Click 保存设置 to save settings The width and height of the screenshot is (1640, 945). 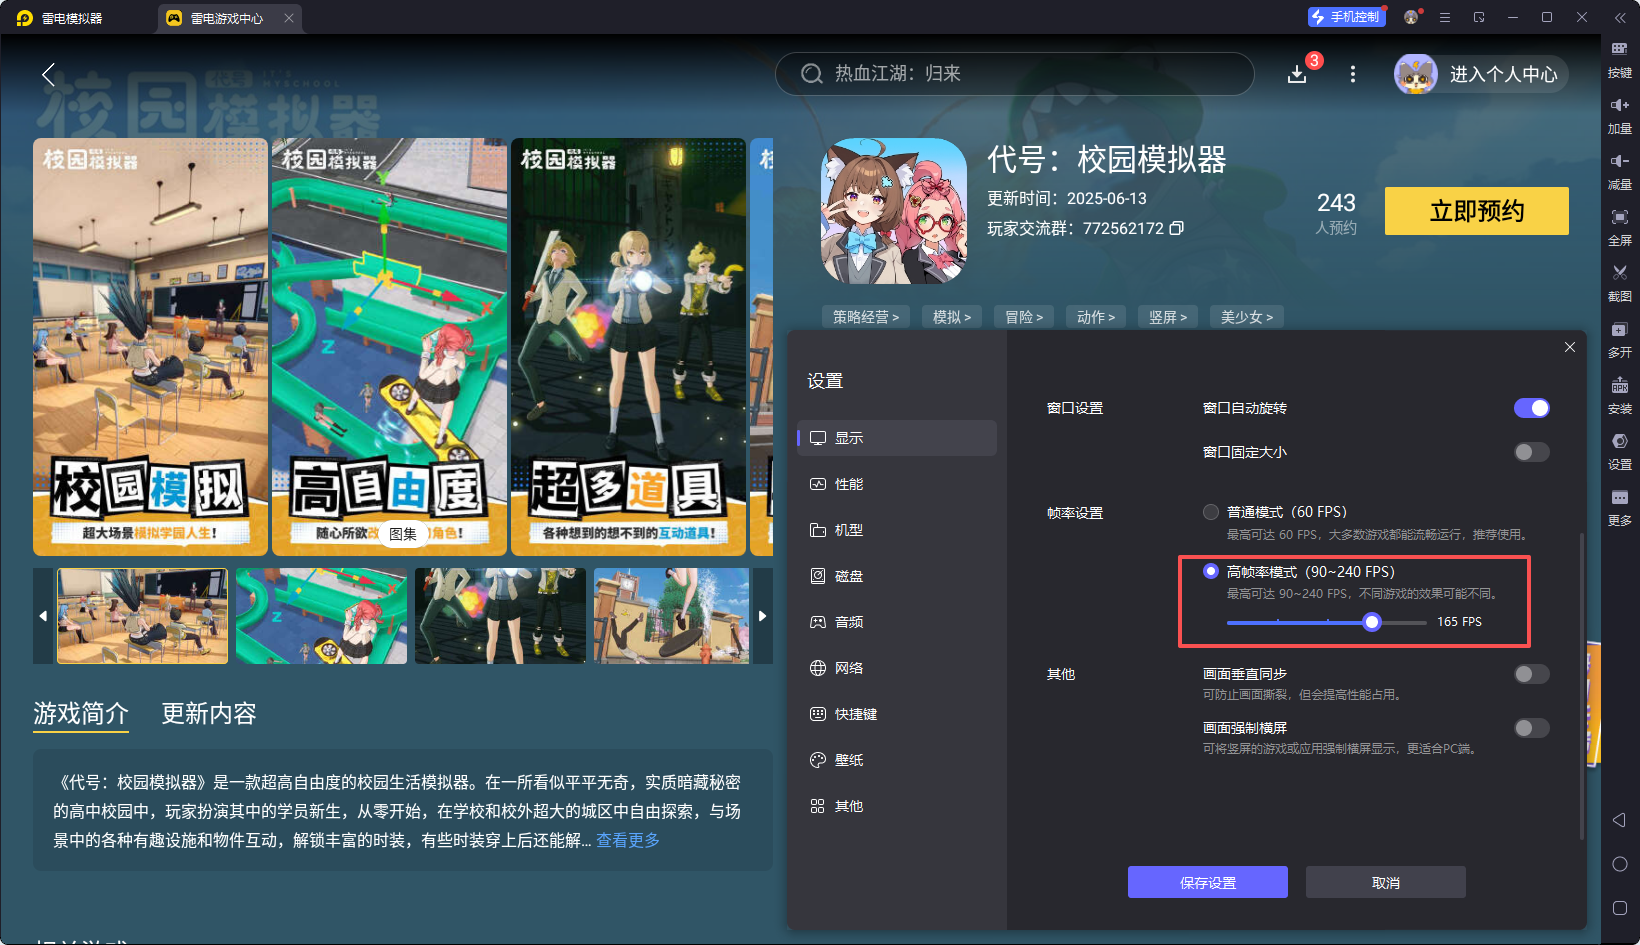[1208, 882]
